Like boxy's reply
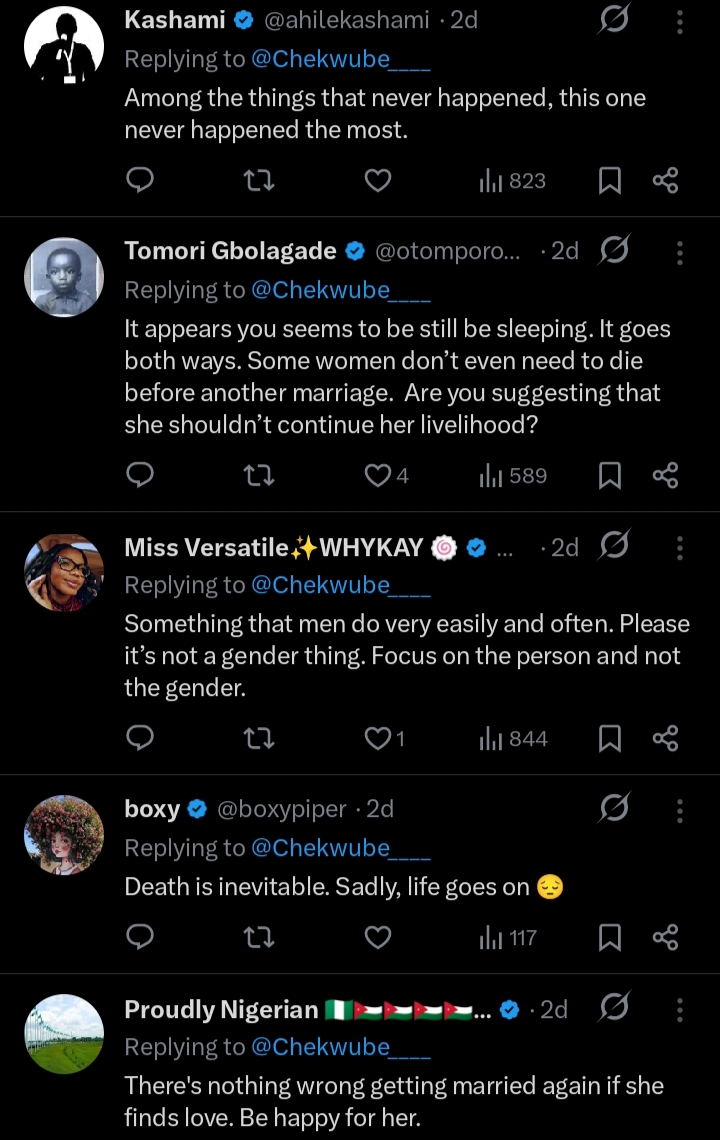This screenshot has width=720, height=1140. tap(377, 937)
